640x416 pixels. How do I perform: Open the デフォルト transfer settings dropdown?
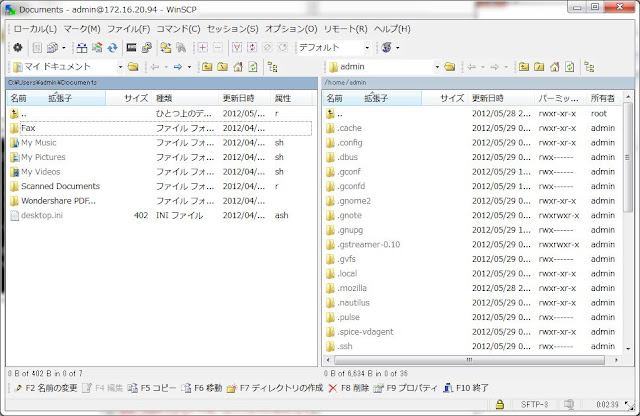pos(367,48)
